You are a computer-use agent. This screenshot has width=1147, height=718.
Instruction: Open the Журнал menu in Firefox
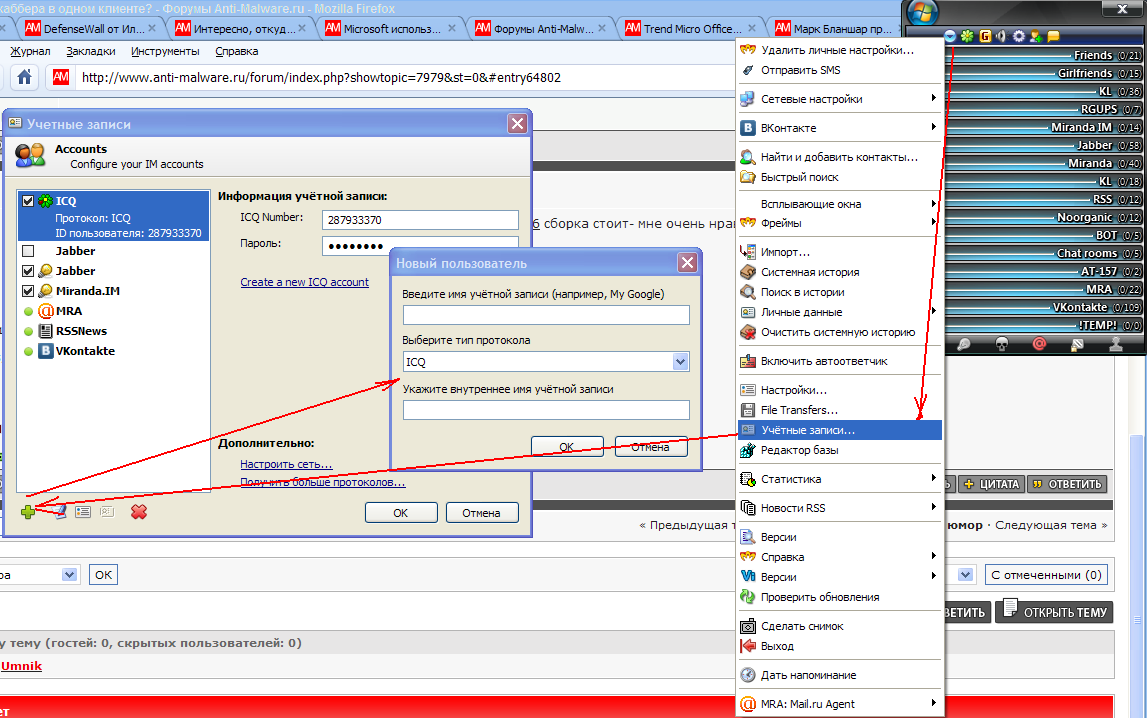30,51
